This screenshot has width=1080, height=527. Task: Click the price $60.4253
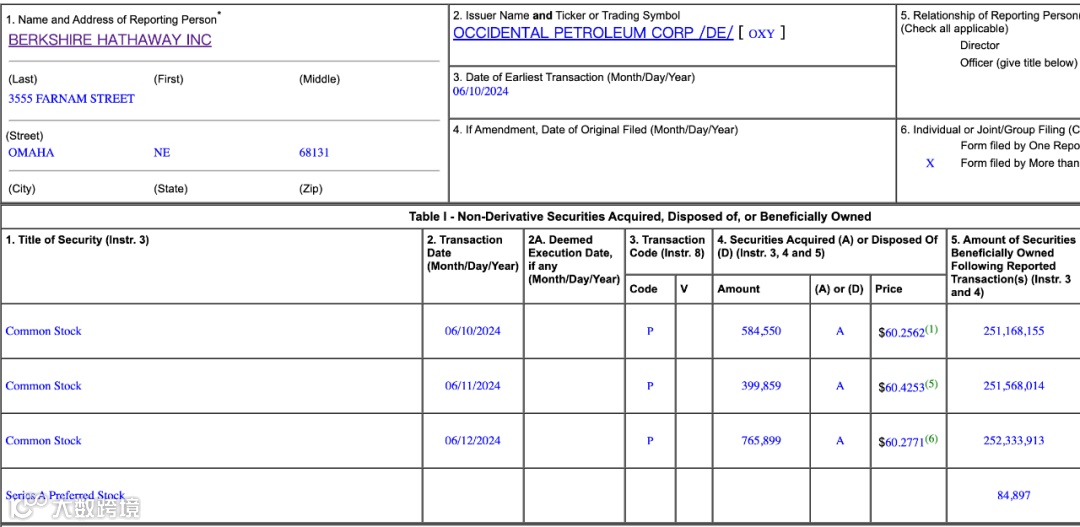(x=901, y=388)
